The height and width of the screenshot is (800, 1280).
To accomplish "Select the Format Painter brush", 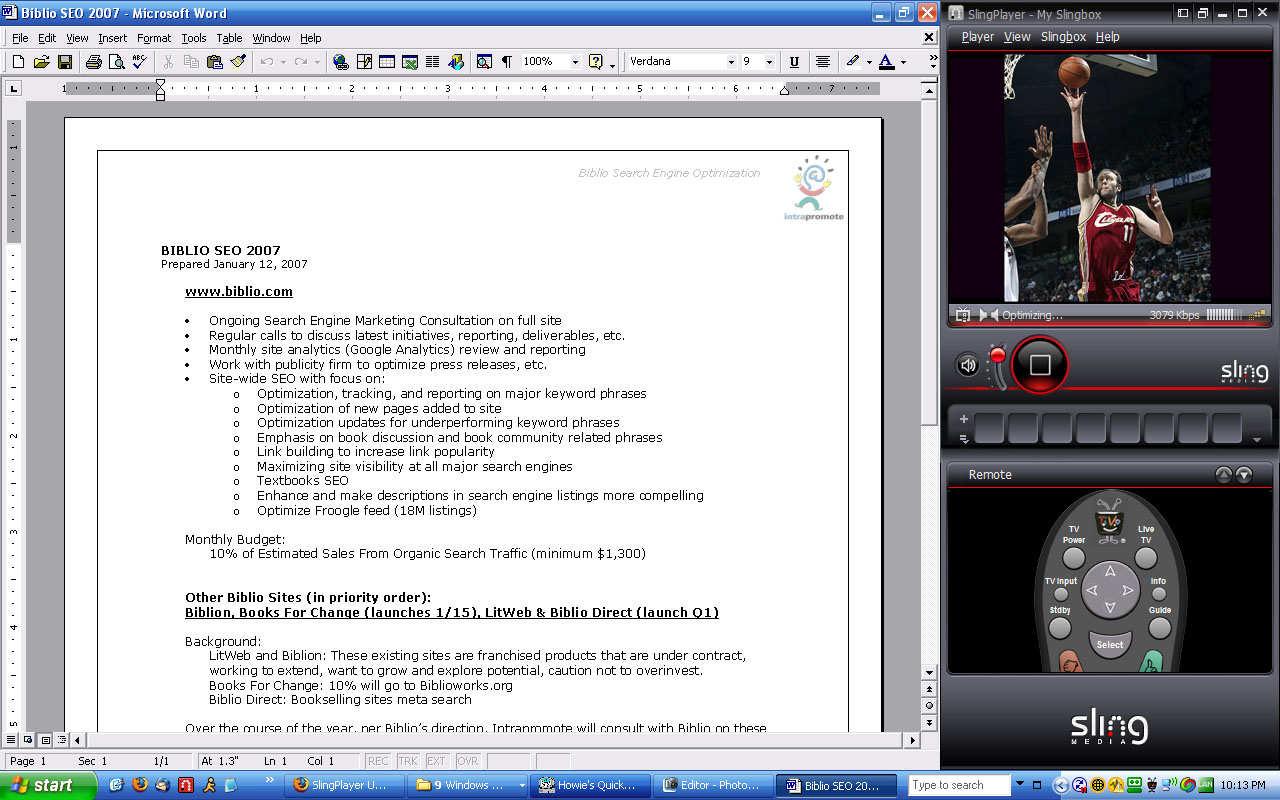I will pos(237,62).
